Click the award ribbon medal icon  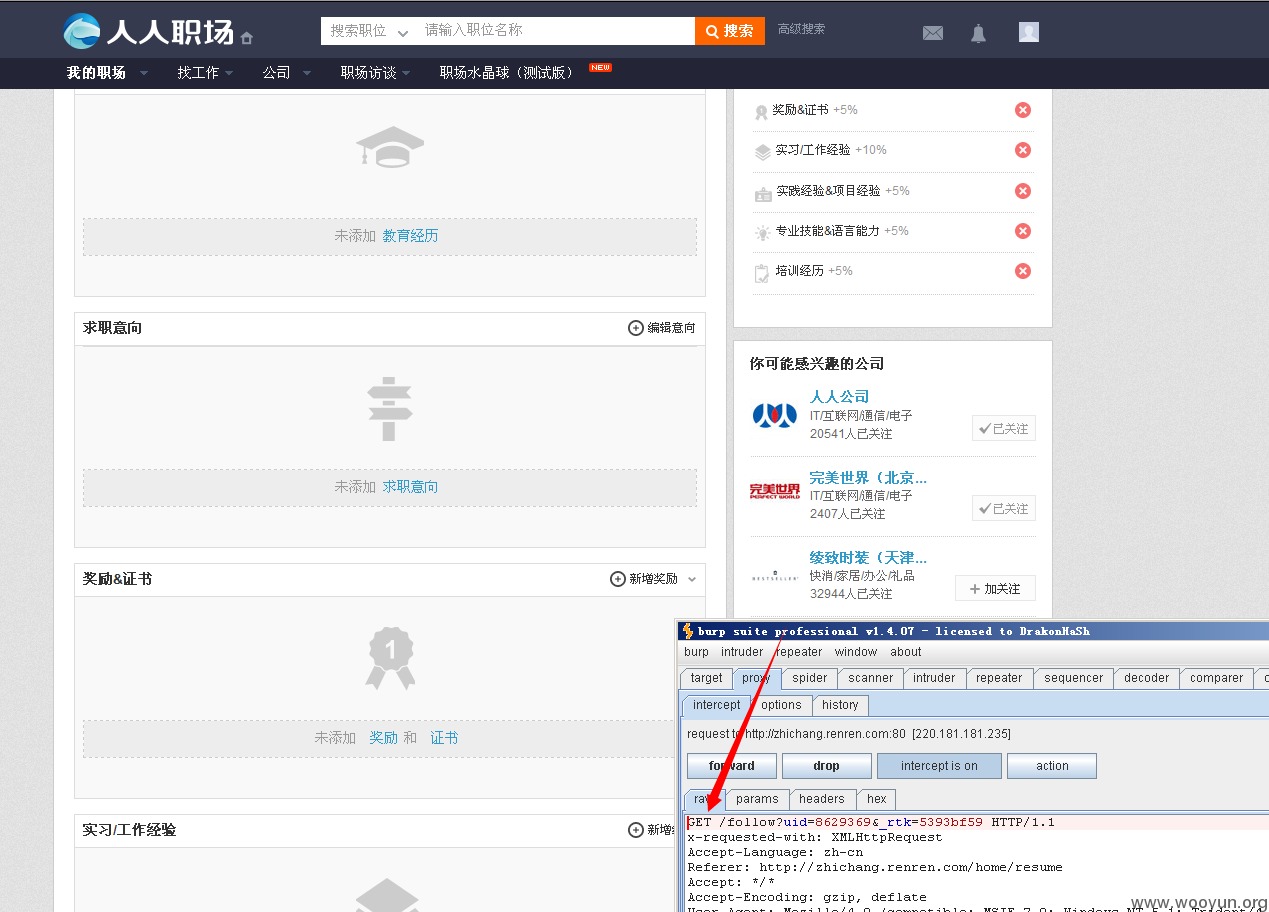(x=390, y=658)
